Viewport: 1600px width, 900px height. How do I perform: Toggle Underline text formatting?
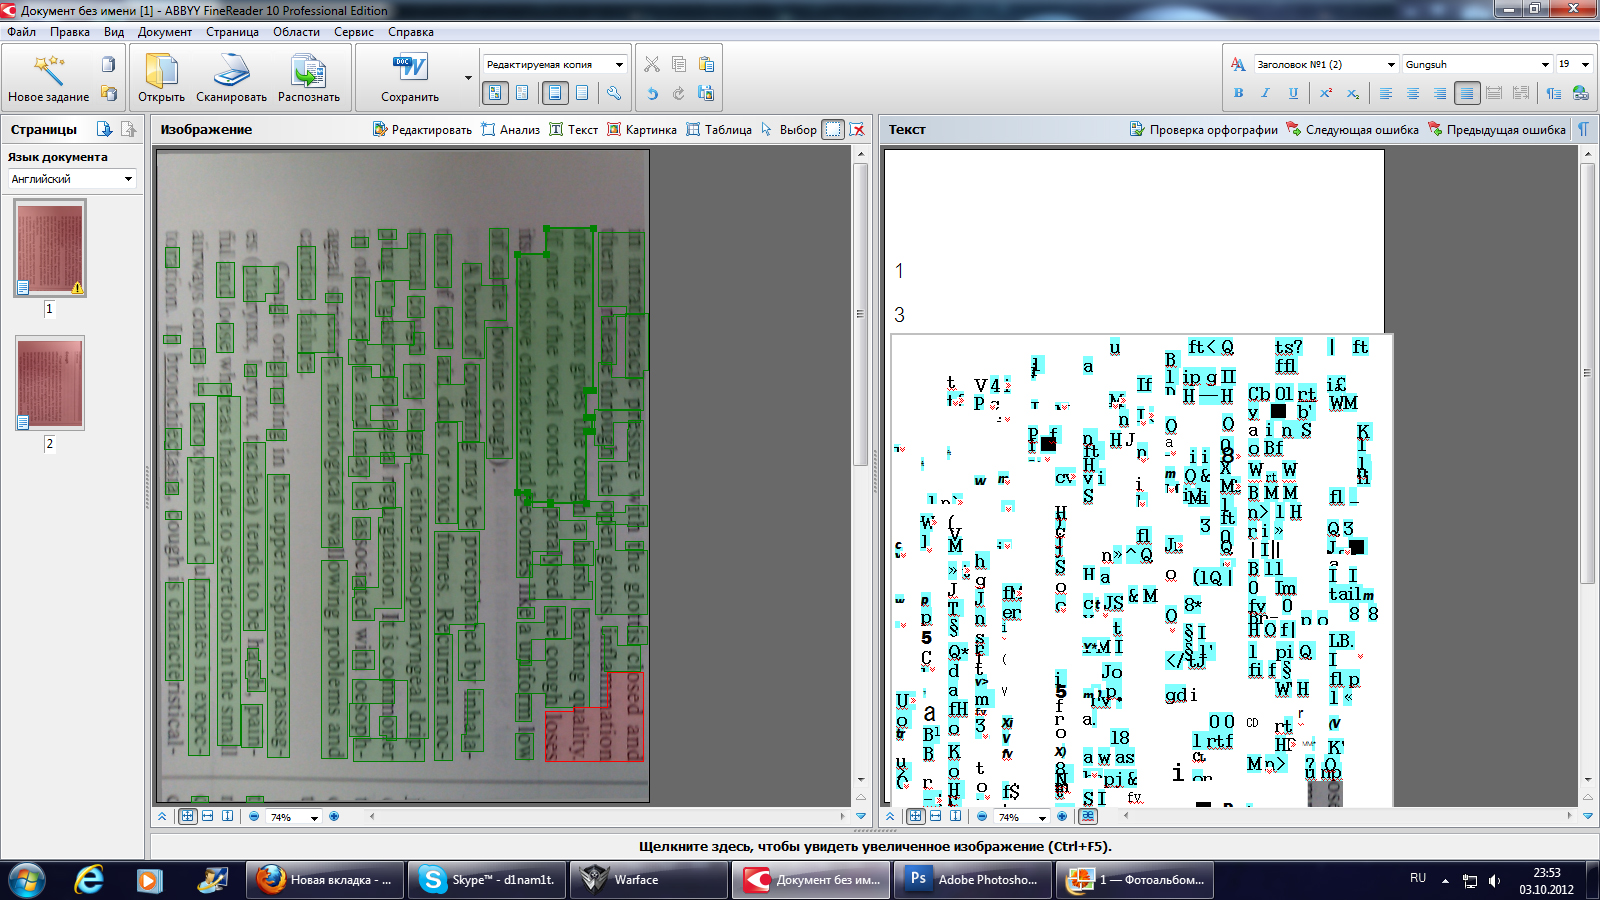(1293, 93)
